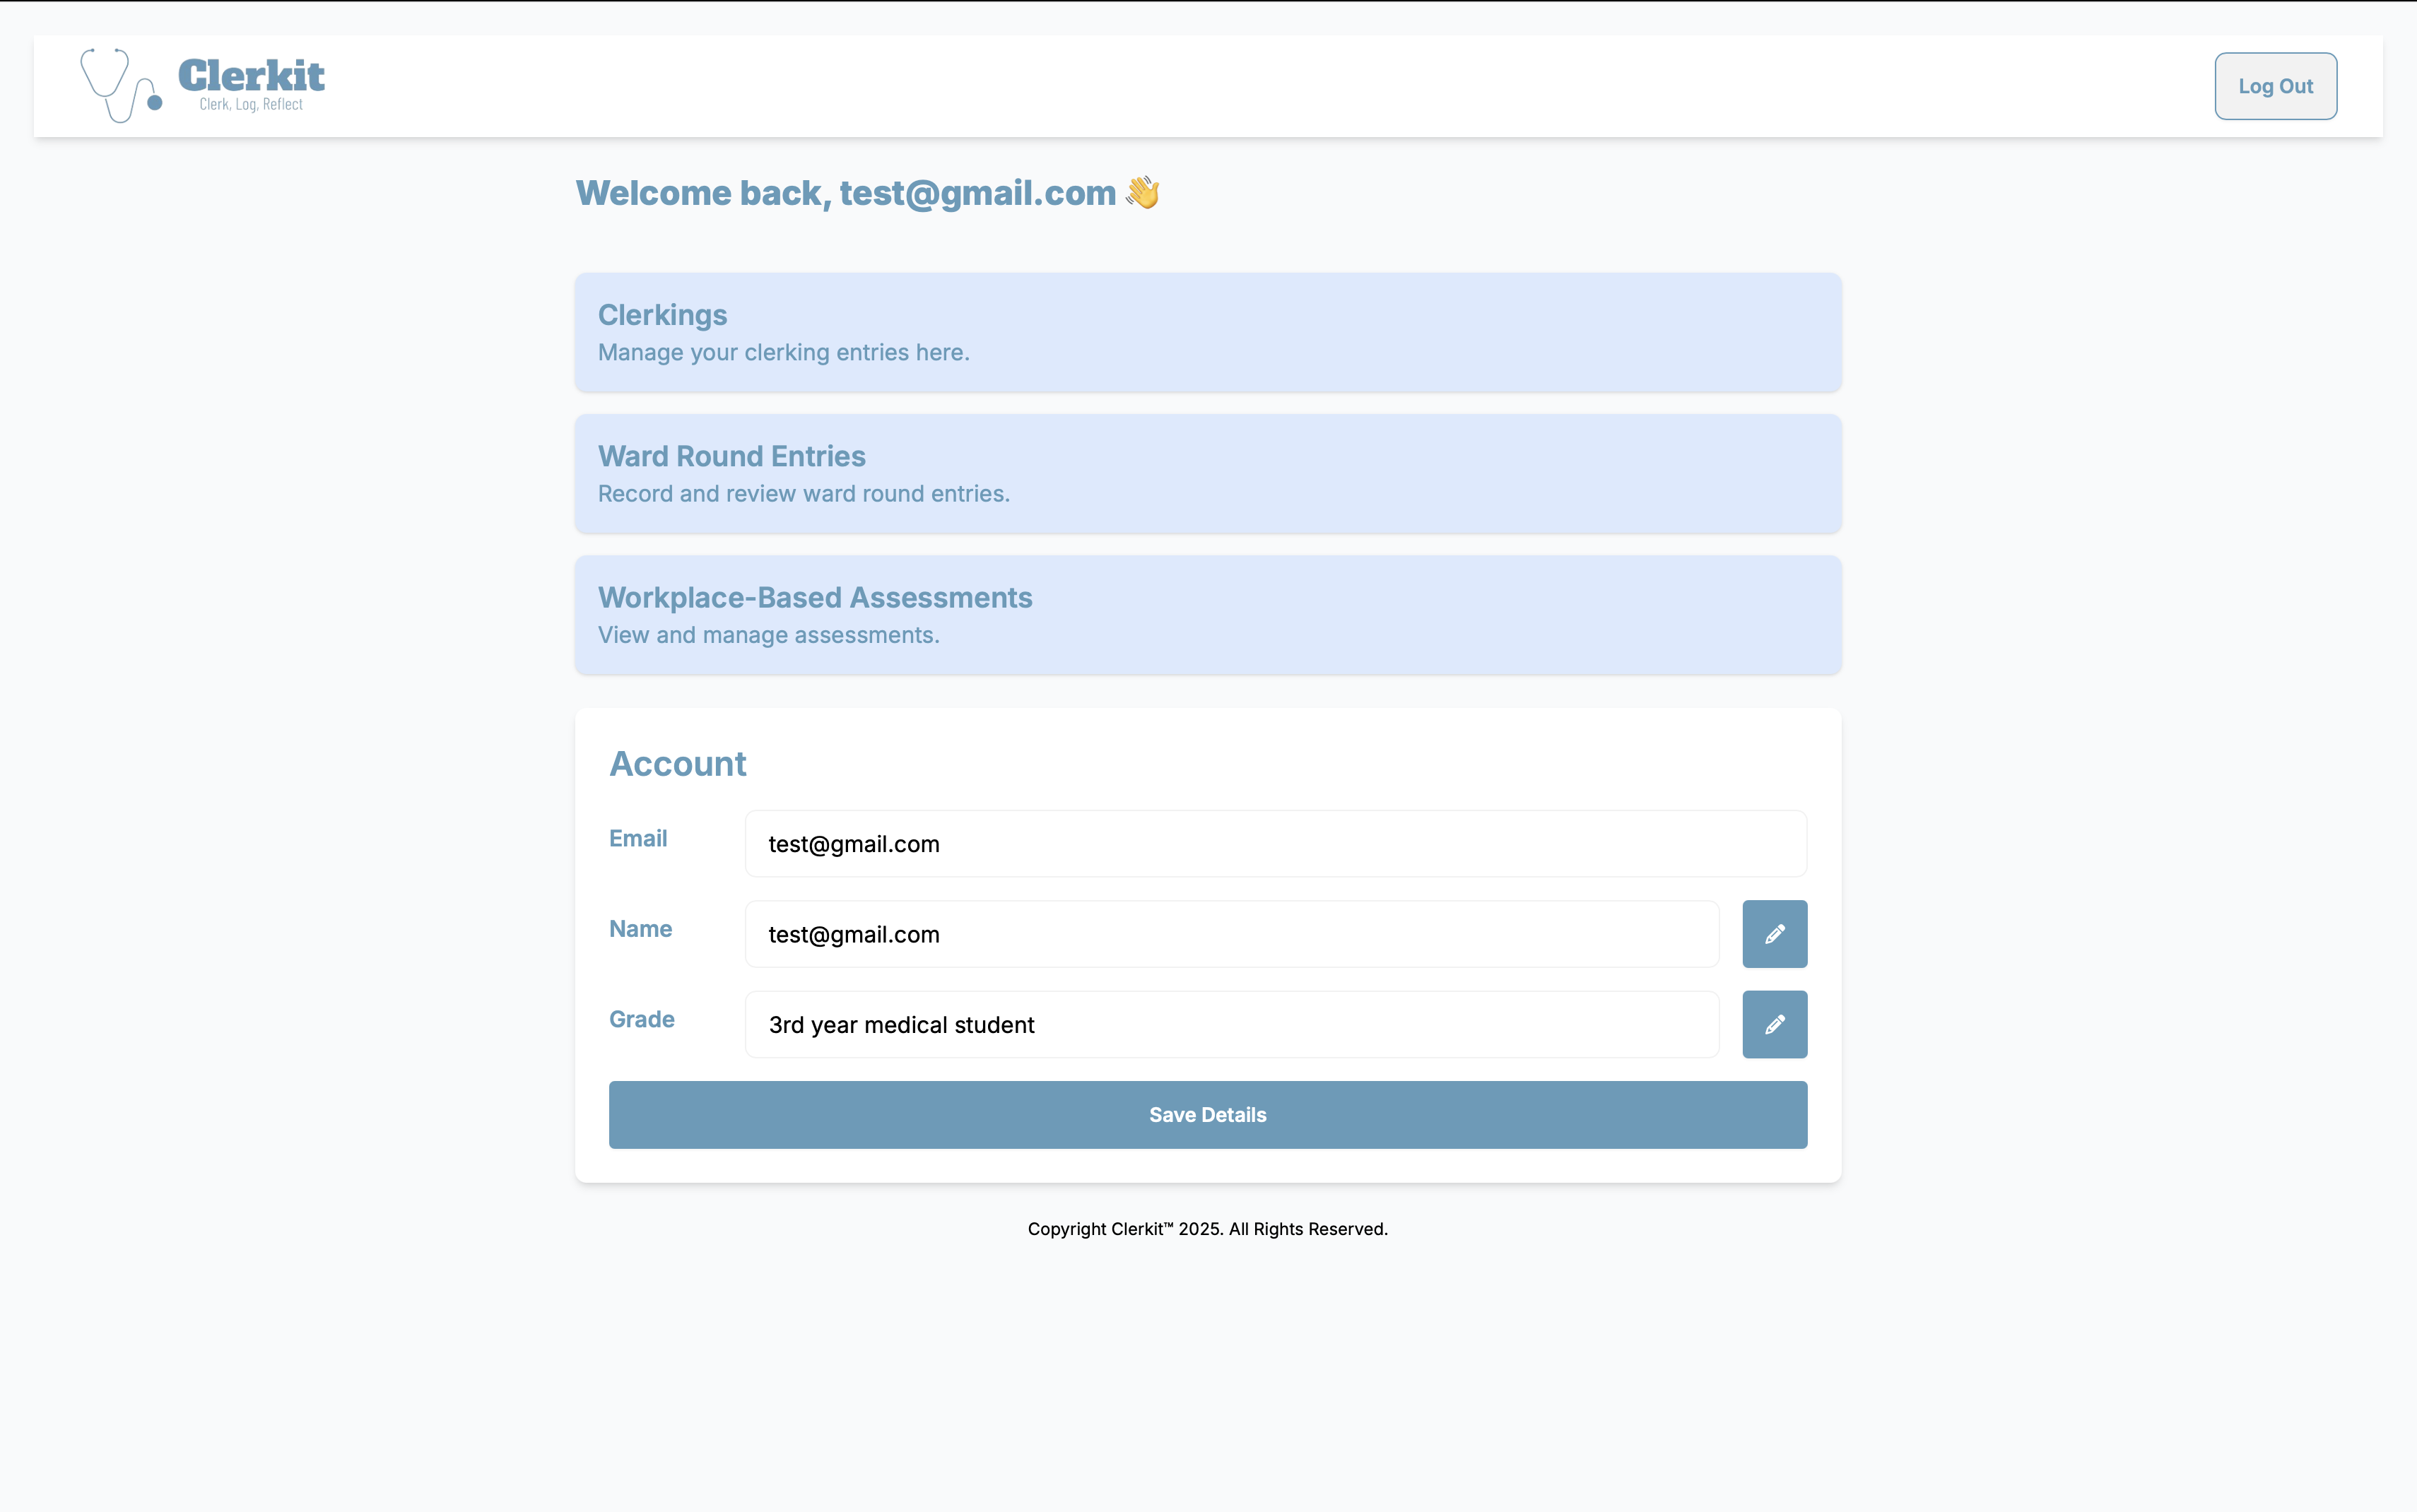Image resolution: width=2417 pixels, height=1512 pixels.
Task: Click into the Grade input field
Action: coord(1231,1024)
